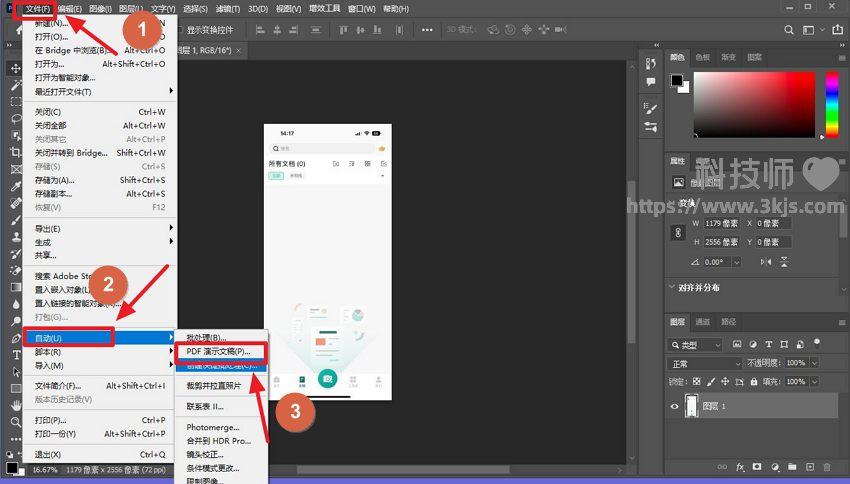Select the Move tool in the toolbar
The width and height of the screenshot is (850, 484).
(x=16, y=68)
